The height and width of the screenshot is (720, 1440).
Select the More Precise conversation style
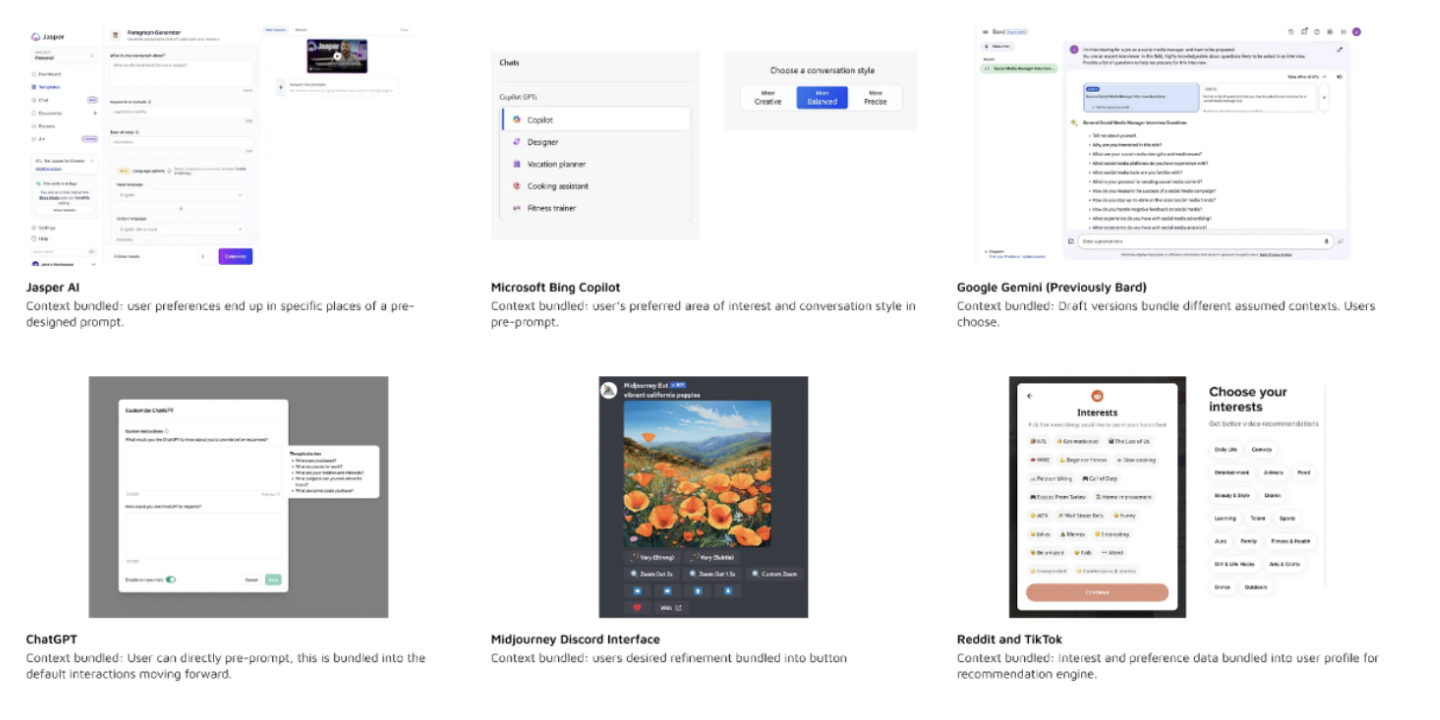click(x=875, y=97)
